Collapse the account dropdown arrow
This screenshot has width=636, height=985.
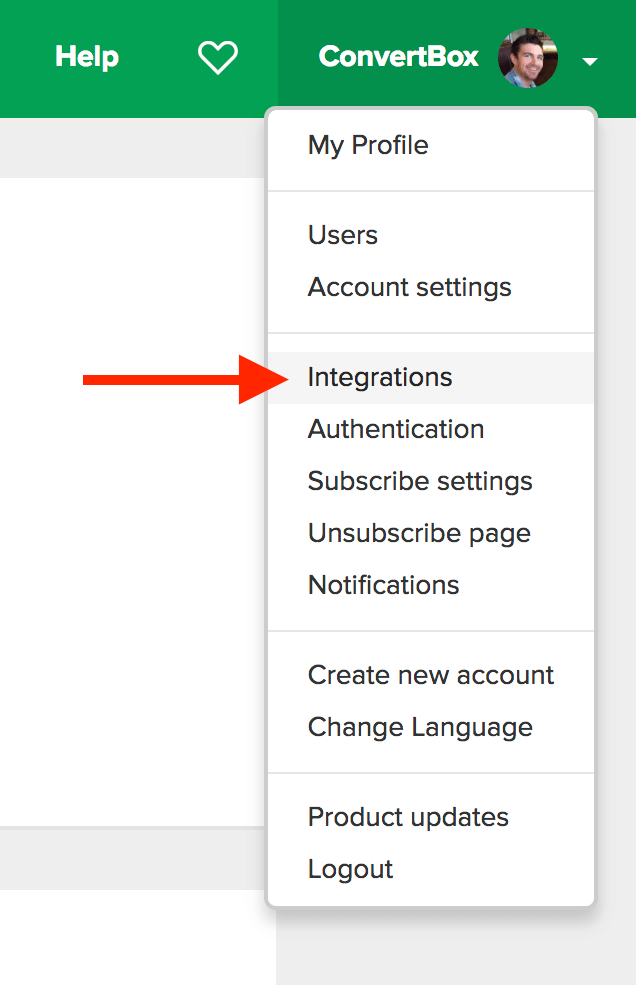(589, 61)
